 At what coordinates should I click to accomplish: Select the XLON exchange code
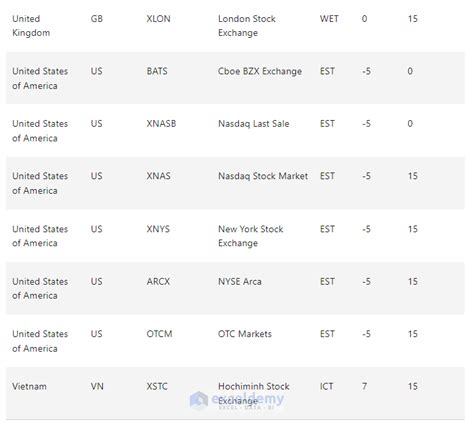pos(158,19)
